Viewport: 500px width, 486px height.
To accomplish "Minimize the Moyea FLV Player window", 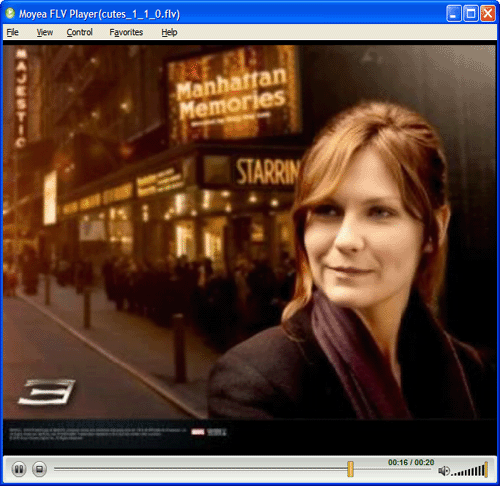I will pyautogui.click(x=454, y=14).
